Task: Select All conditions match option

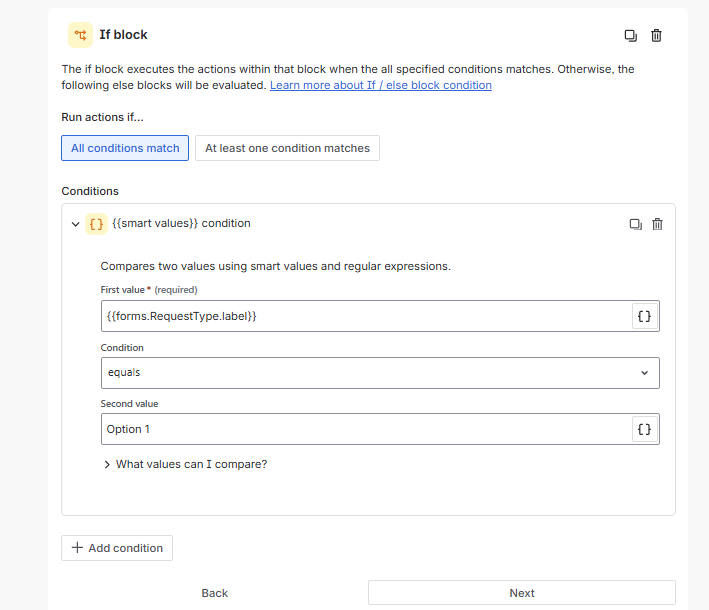Action: [125, 148]
